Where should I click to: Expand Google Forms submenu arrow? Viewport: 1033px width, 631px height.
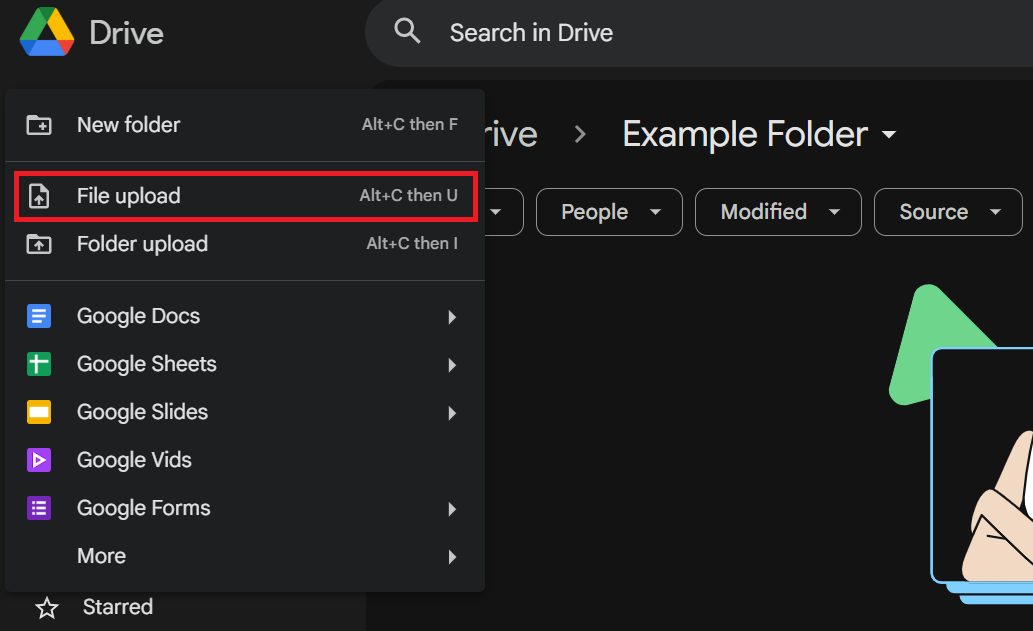[x=452, y=509]
